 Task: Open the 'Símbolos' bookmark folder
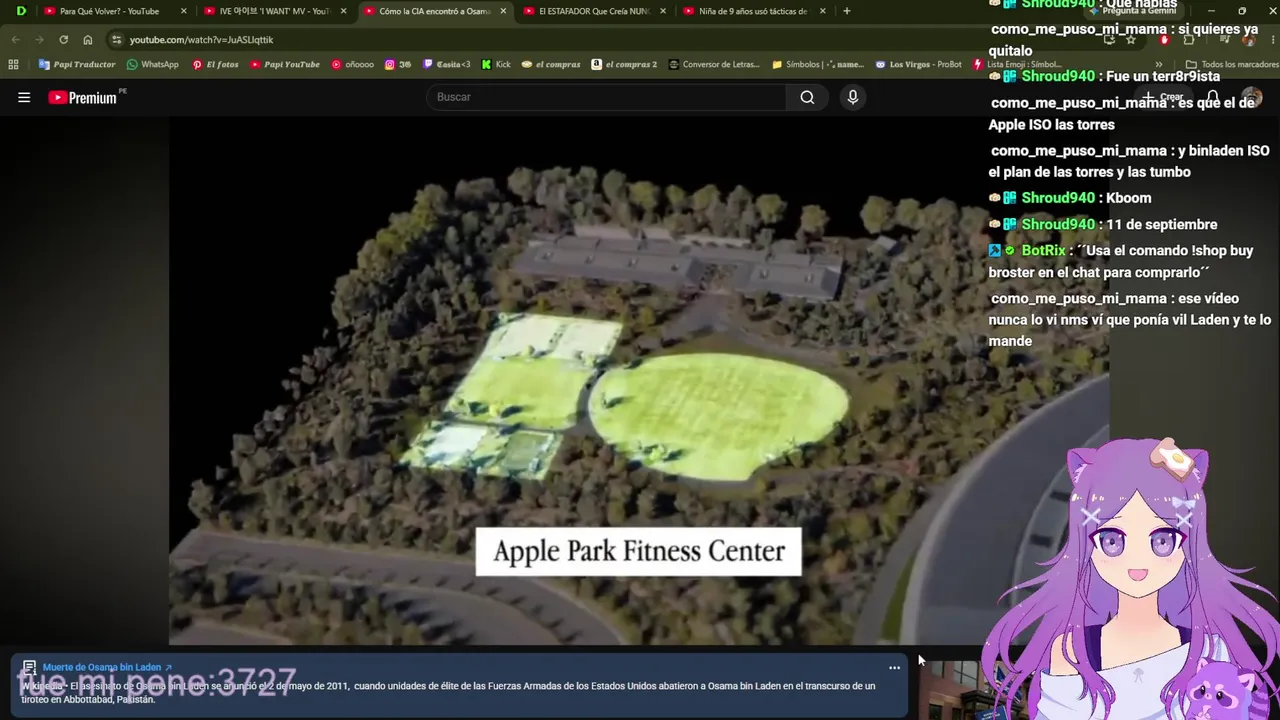(818, 64)
